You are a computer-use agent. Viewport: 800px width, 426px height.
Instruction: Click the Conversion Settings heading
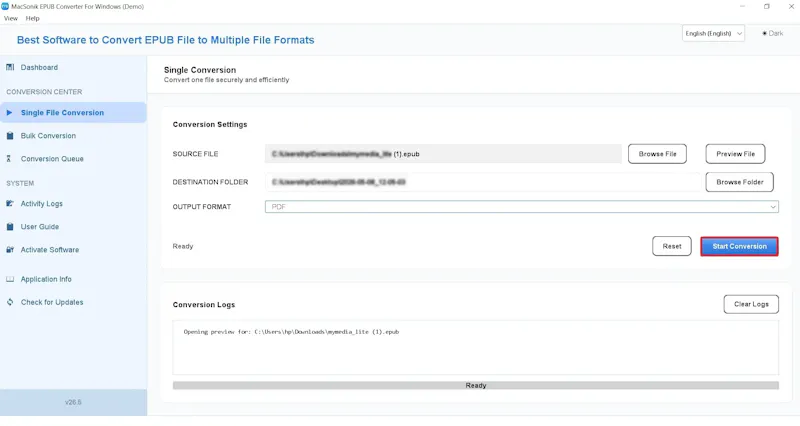coord(210,124)
